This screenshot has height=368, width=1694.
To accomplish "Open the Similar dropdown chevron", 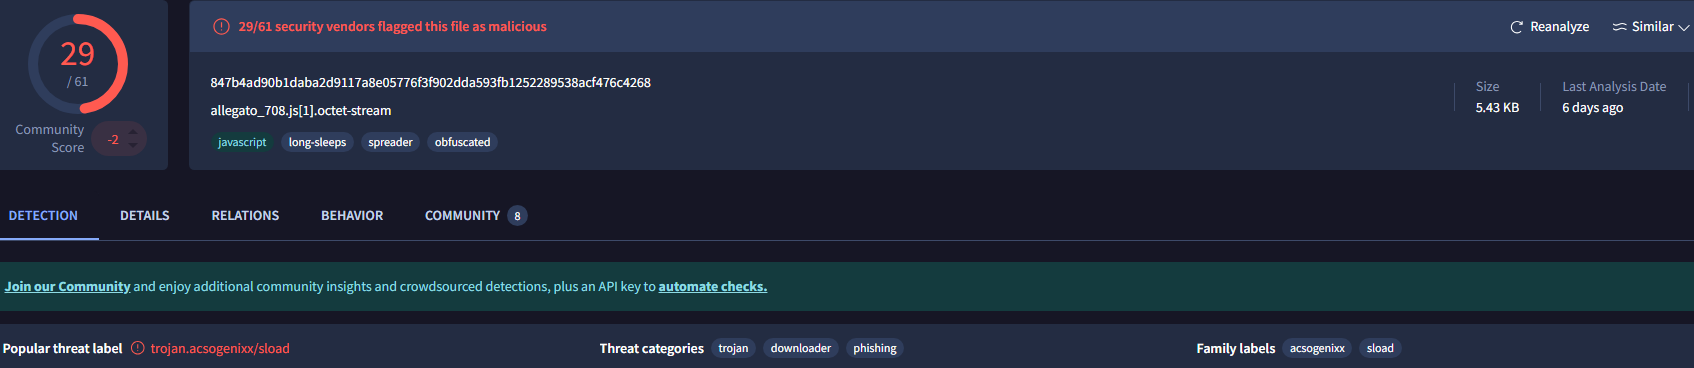I will tap(1683, 28).
